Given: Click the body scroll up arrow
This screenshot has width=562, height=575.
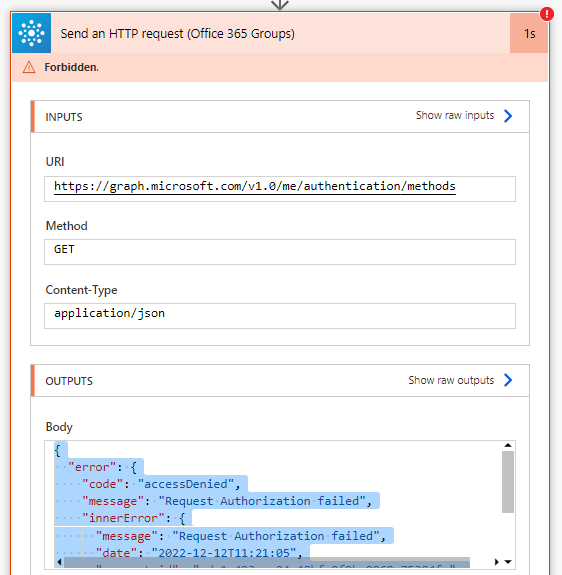Looking at the screenshot, I should 508,445.
